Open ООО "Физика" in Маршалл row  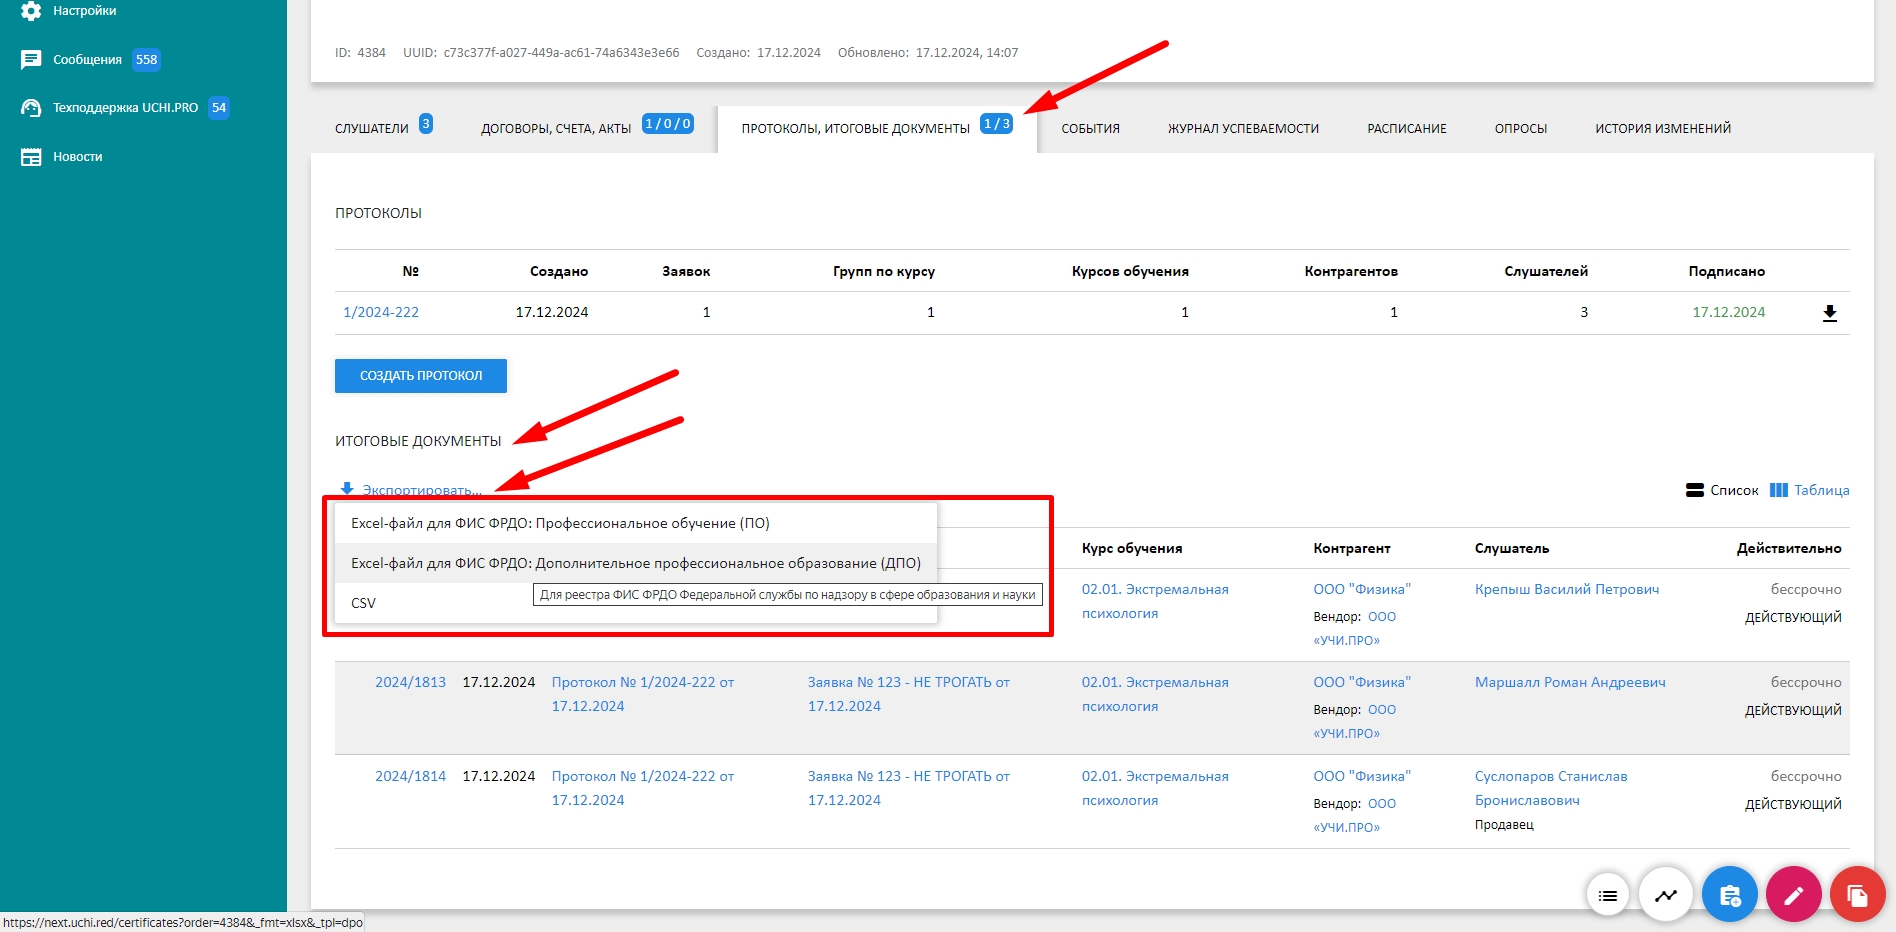pyautogui.click(x=1362, y=682)
